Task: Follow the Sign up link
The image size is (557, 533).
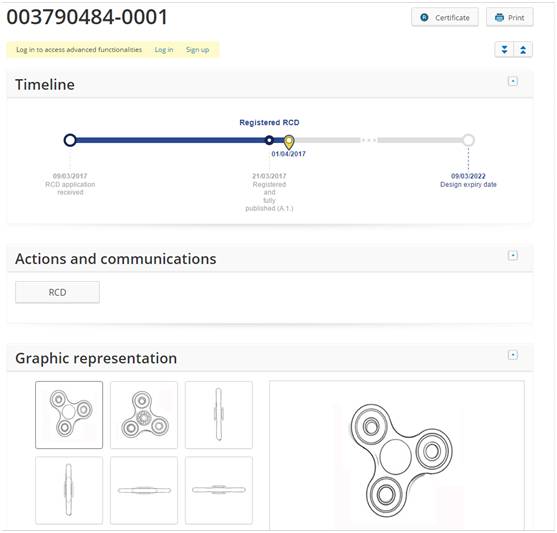Action: tap(198, 50)
